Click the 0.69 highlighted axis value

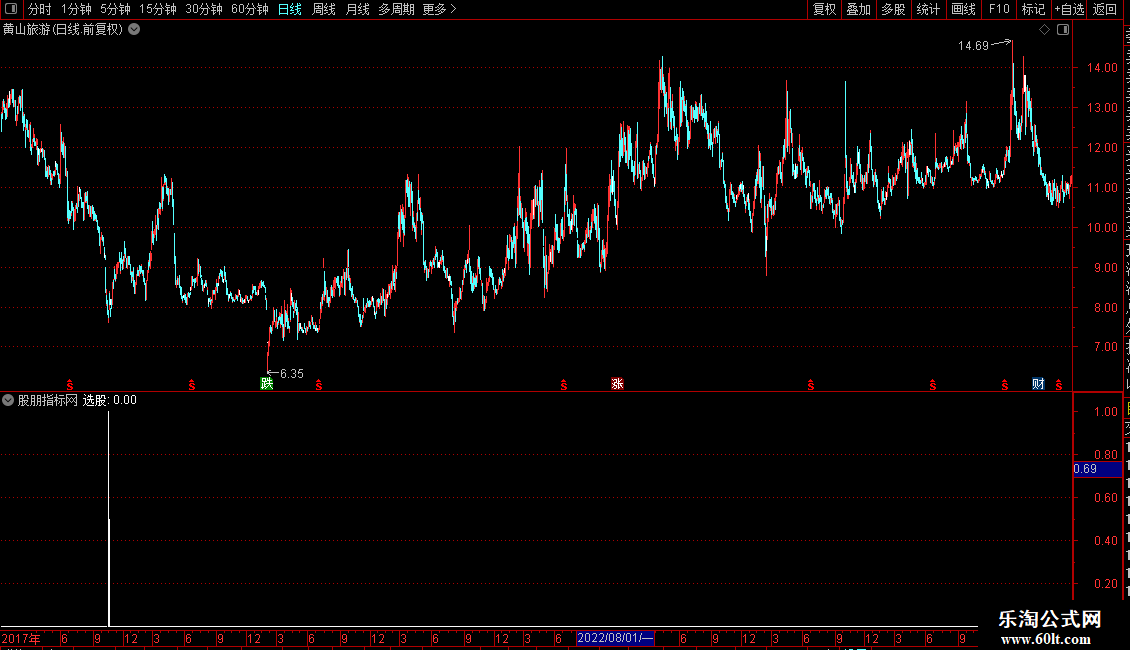[x=1097, y=469]
